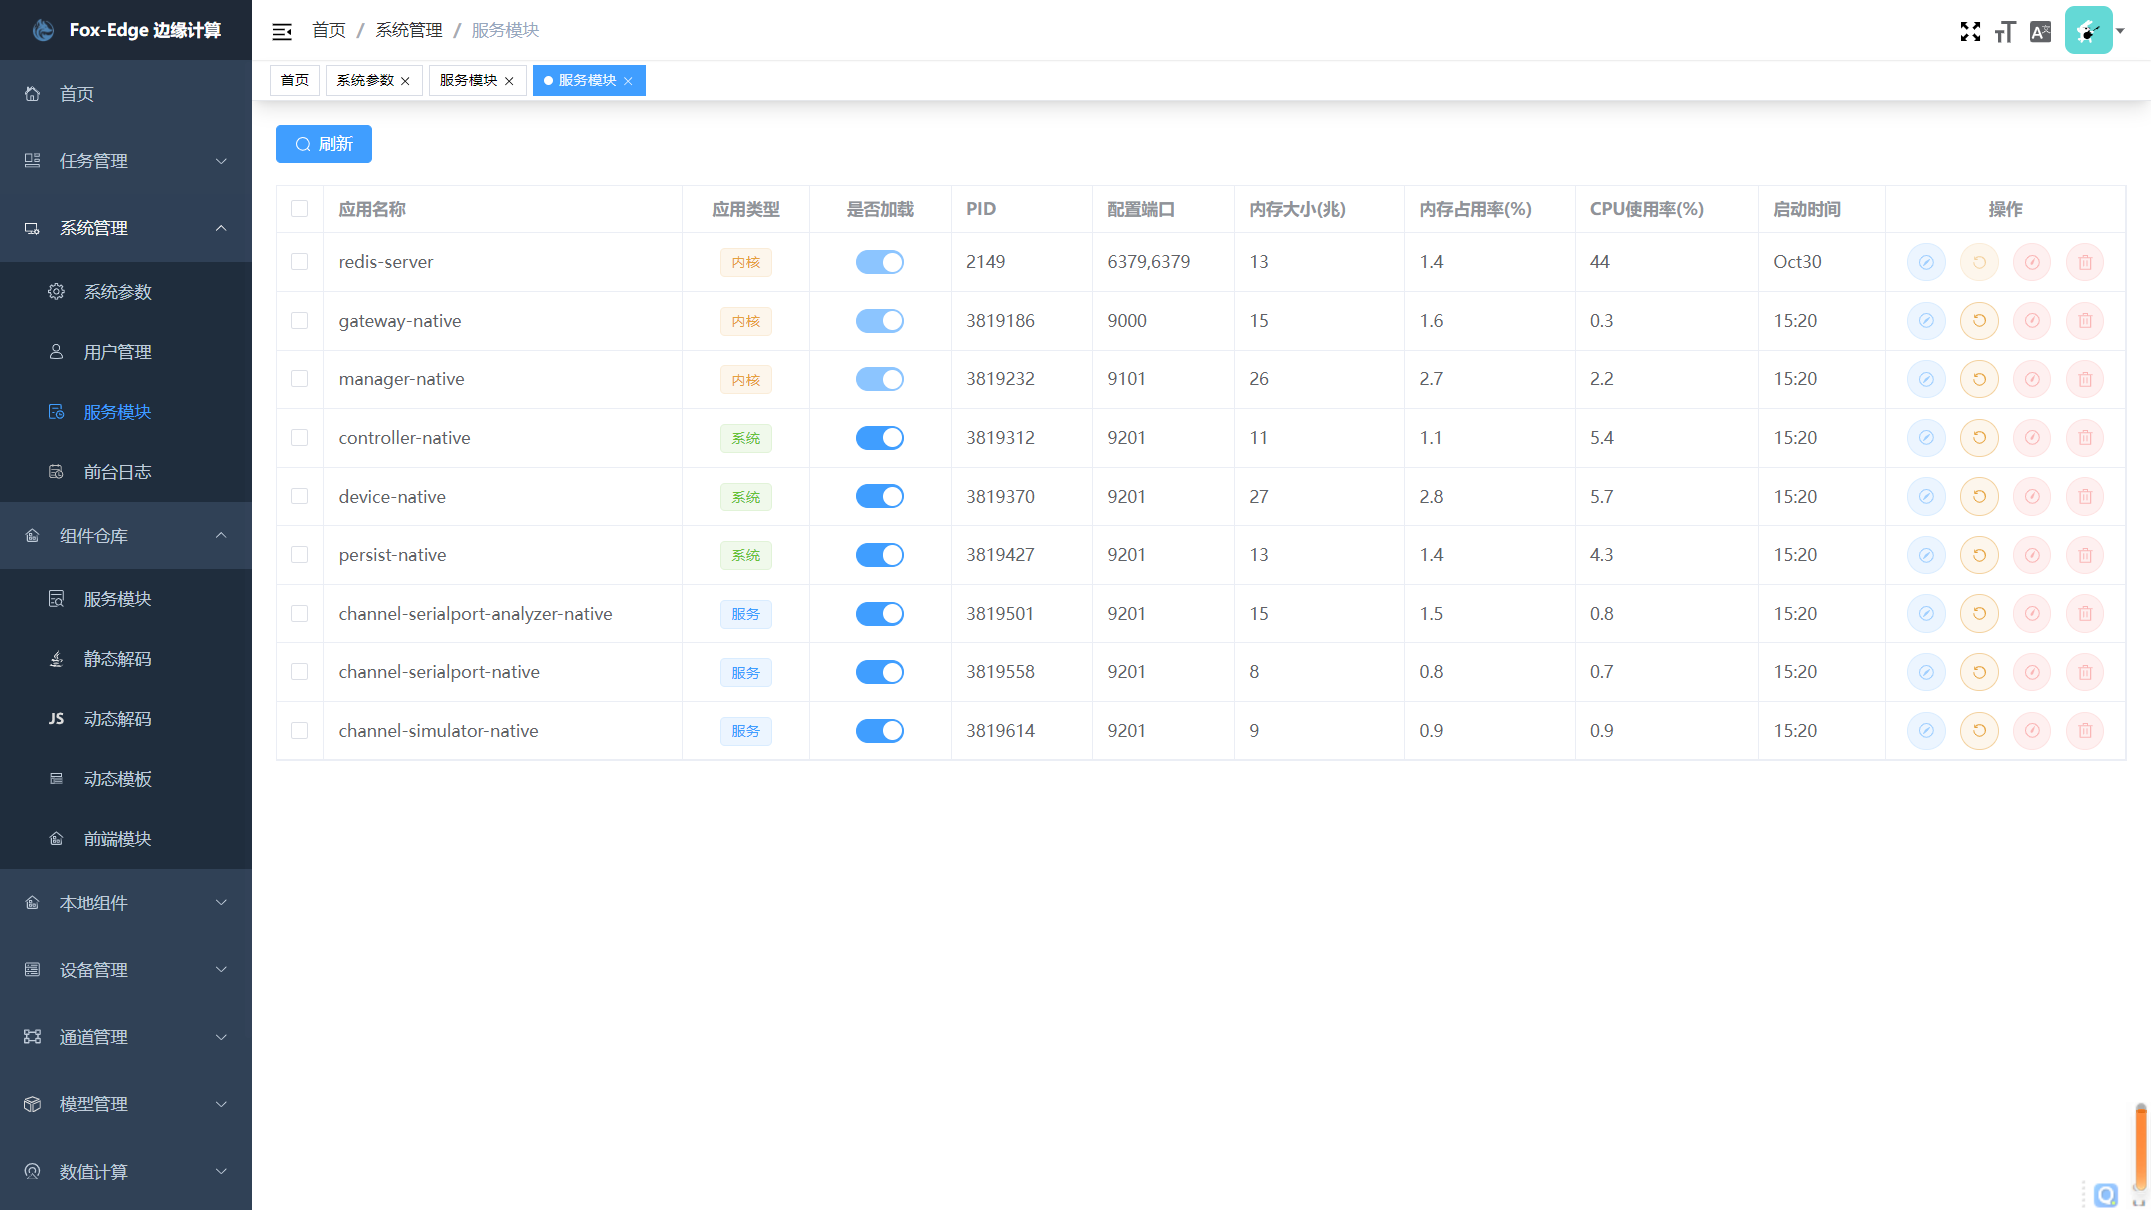The width and height of the screenshot is (2151, 1210).
Task: Click the blue compass icon for channel-simulator-native
Action: (x=1926, y=731)
